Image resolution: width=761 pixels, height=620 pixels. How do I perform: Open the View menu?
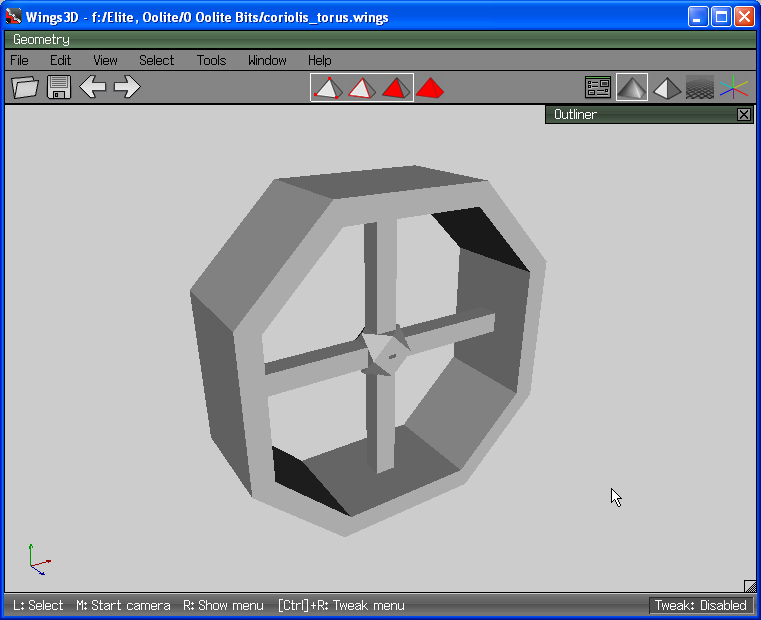(x=105, y=60)
